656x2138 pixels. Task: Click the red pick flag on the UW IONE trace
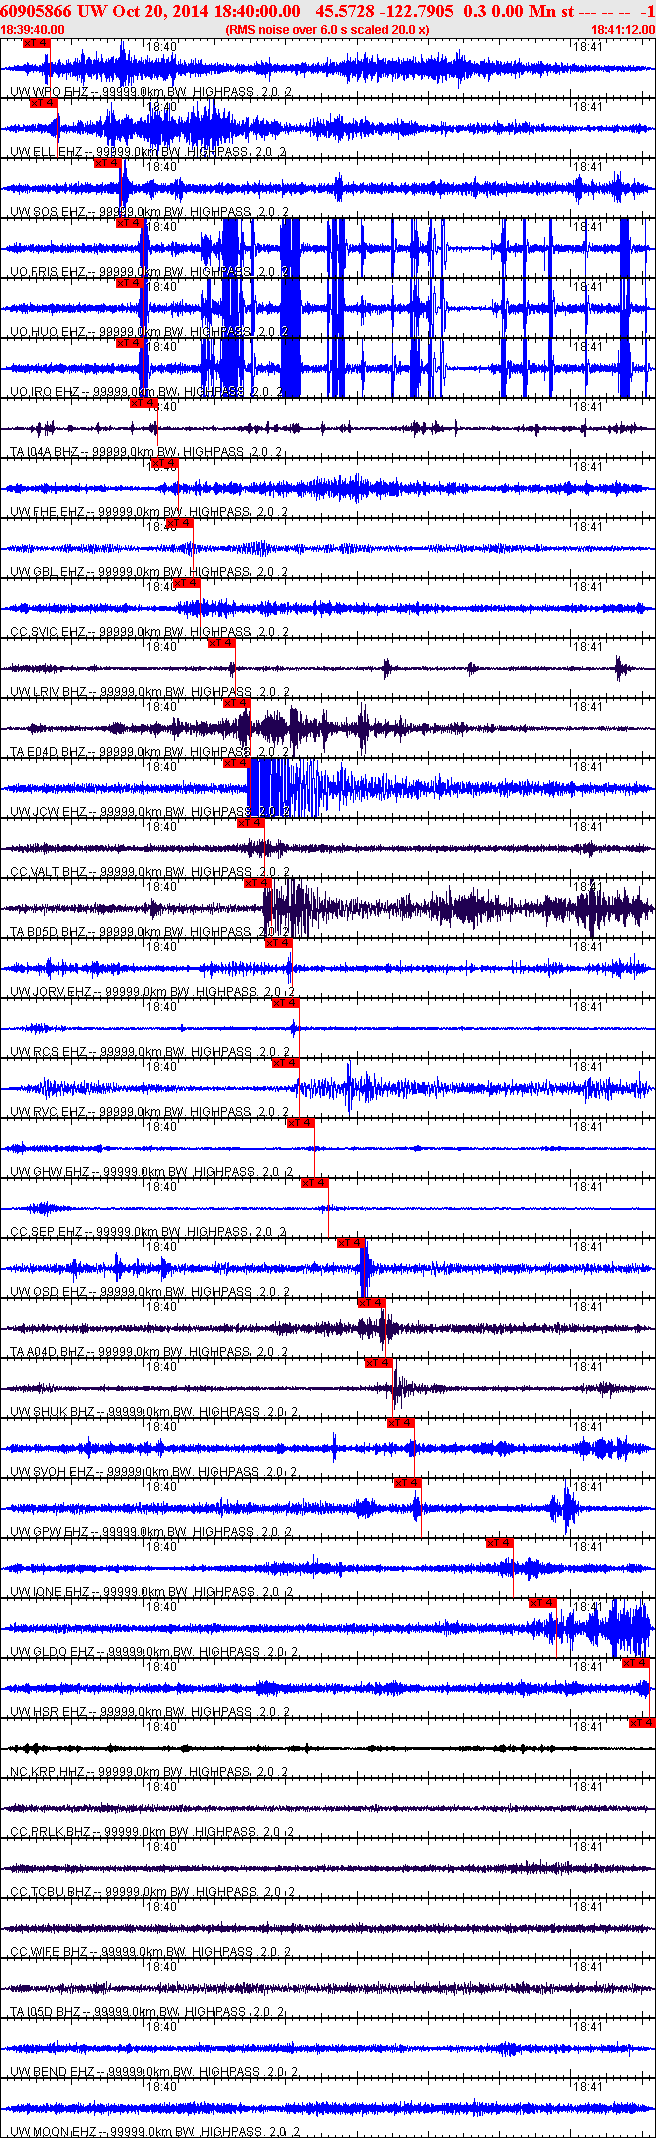click(500, 1543)
